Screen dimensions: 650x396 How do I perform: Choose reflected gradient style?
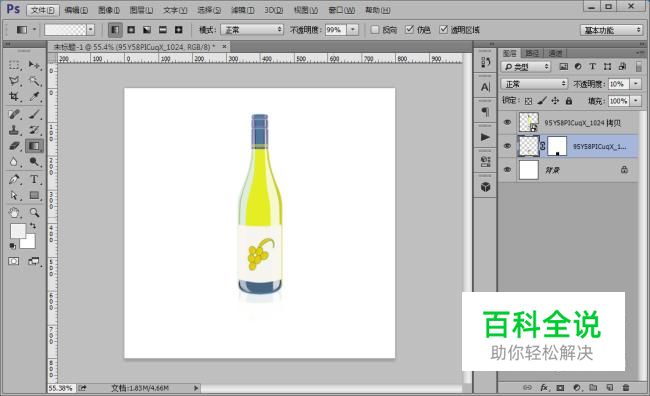[x=162, y=30]
